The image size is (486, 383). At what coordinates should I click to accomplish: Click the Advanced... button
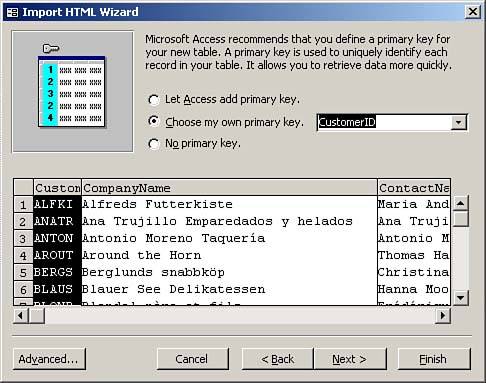point(49,359)
